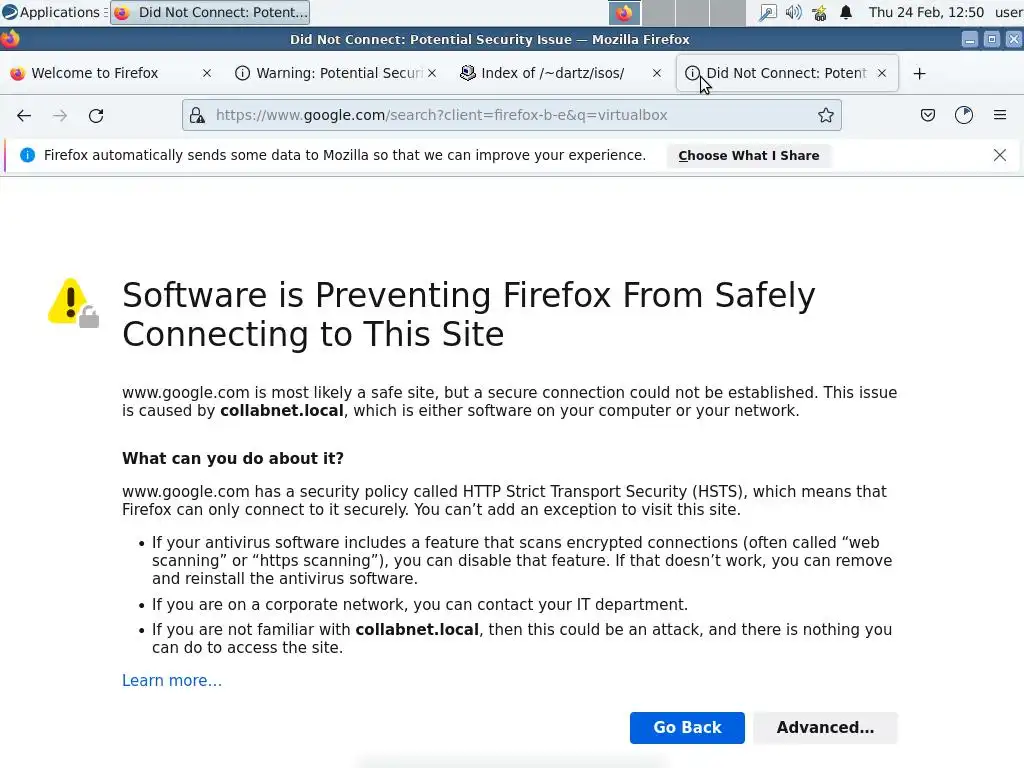
Task: Bookmark this page with the star icon
Action: 826,115
